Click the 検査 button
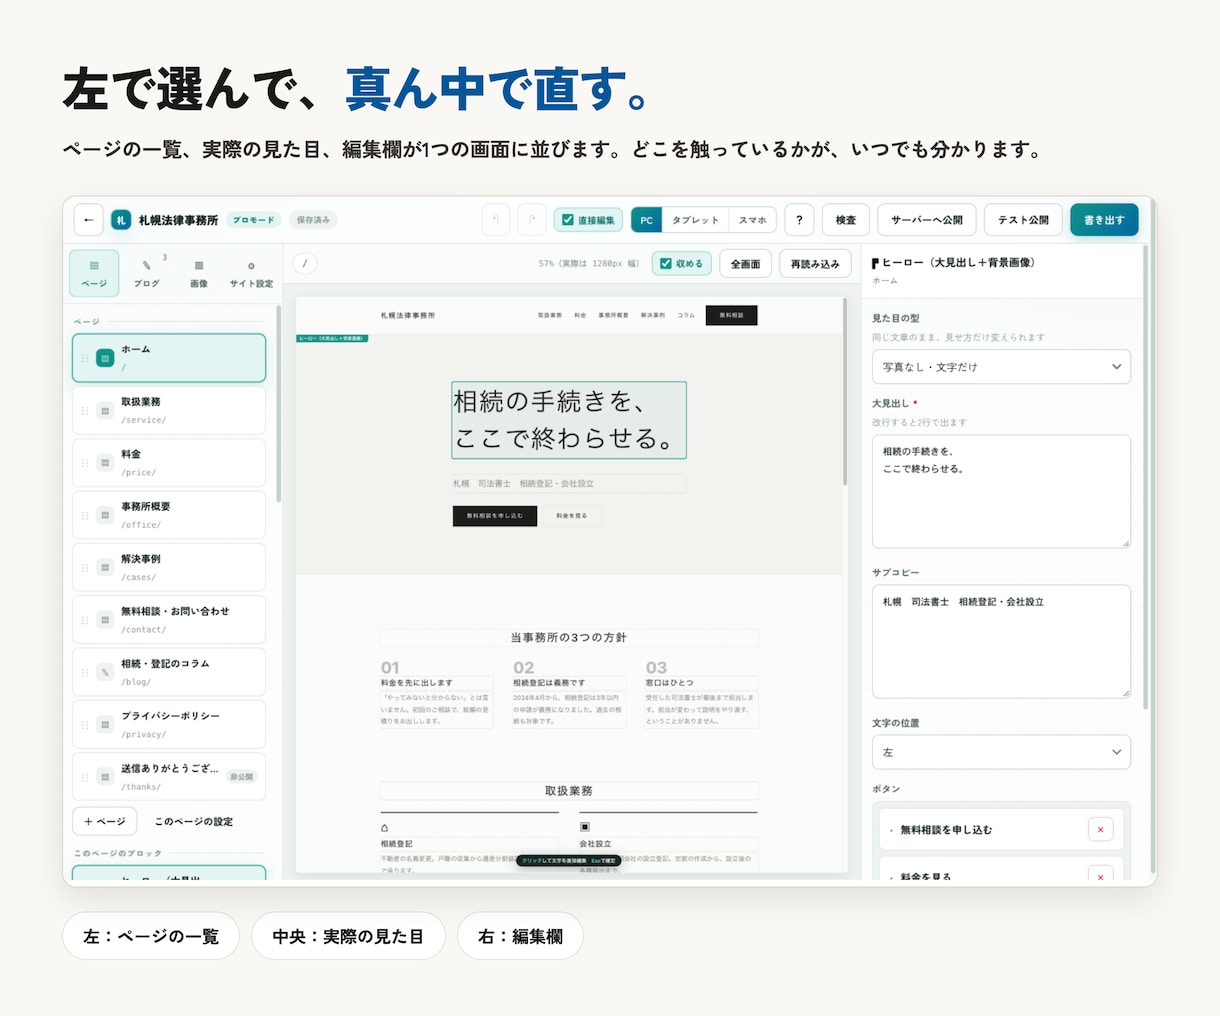Viewport: 1220px width, 1016px height. (x=846, y=220)
